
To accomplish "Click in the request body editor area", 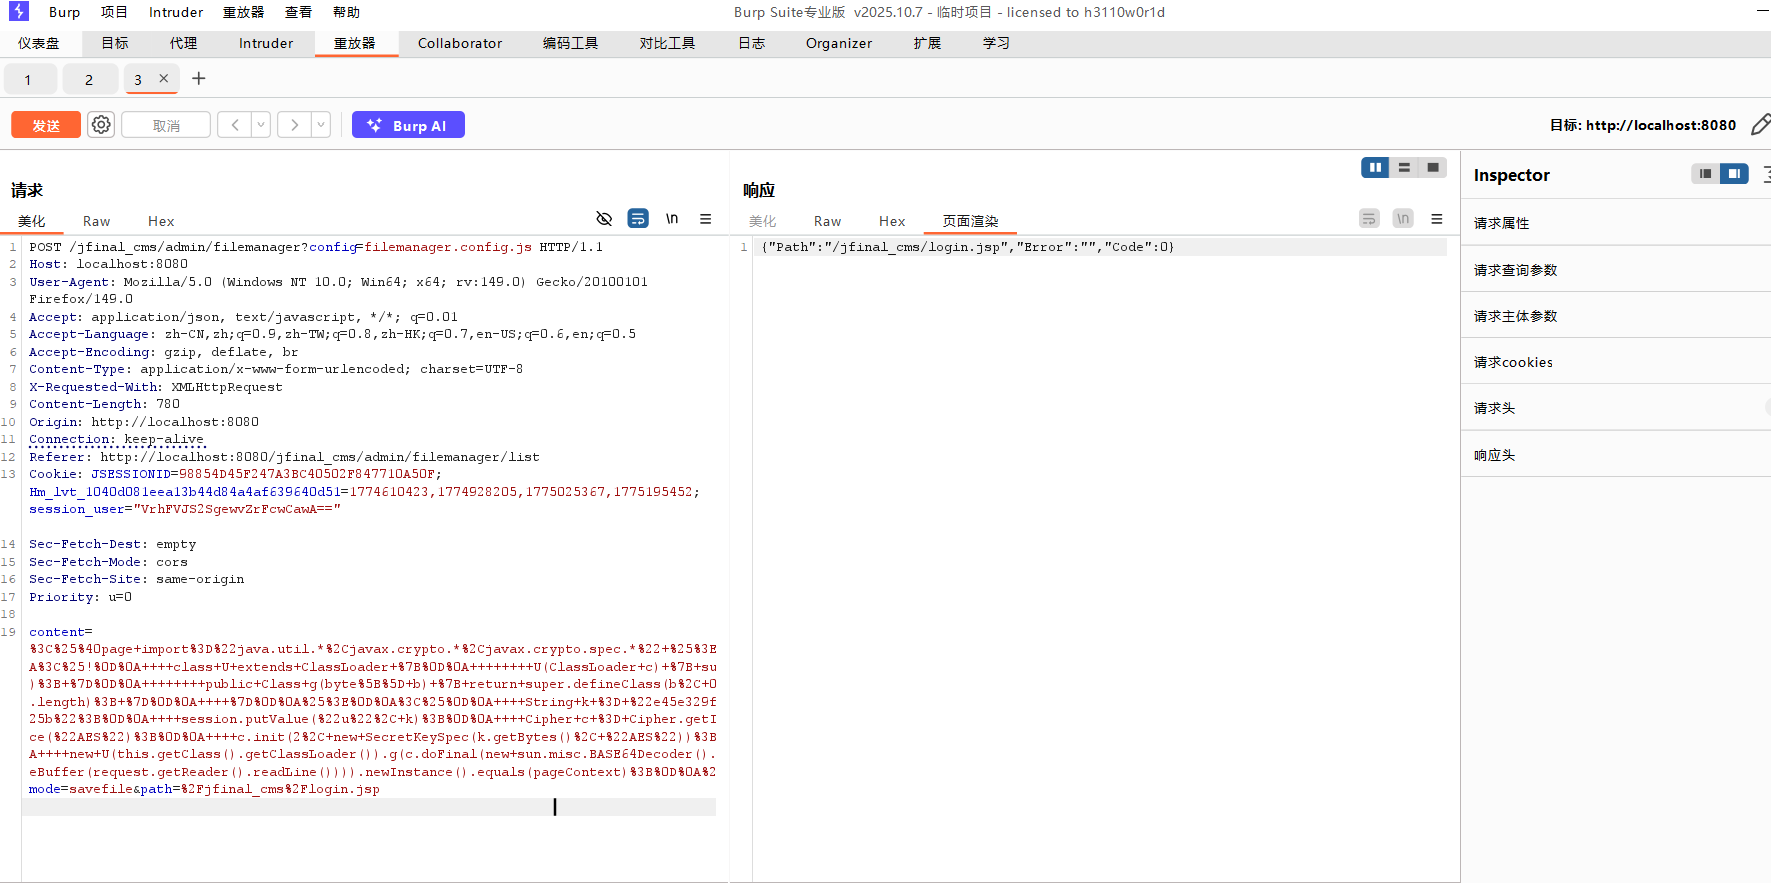I will pos(372,710).
